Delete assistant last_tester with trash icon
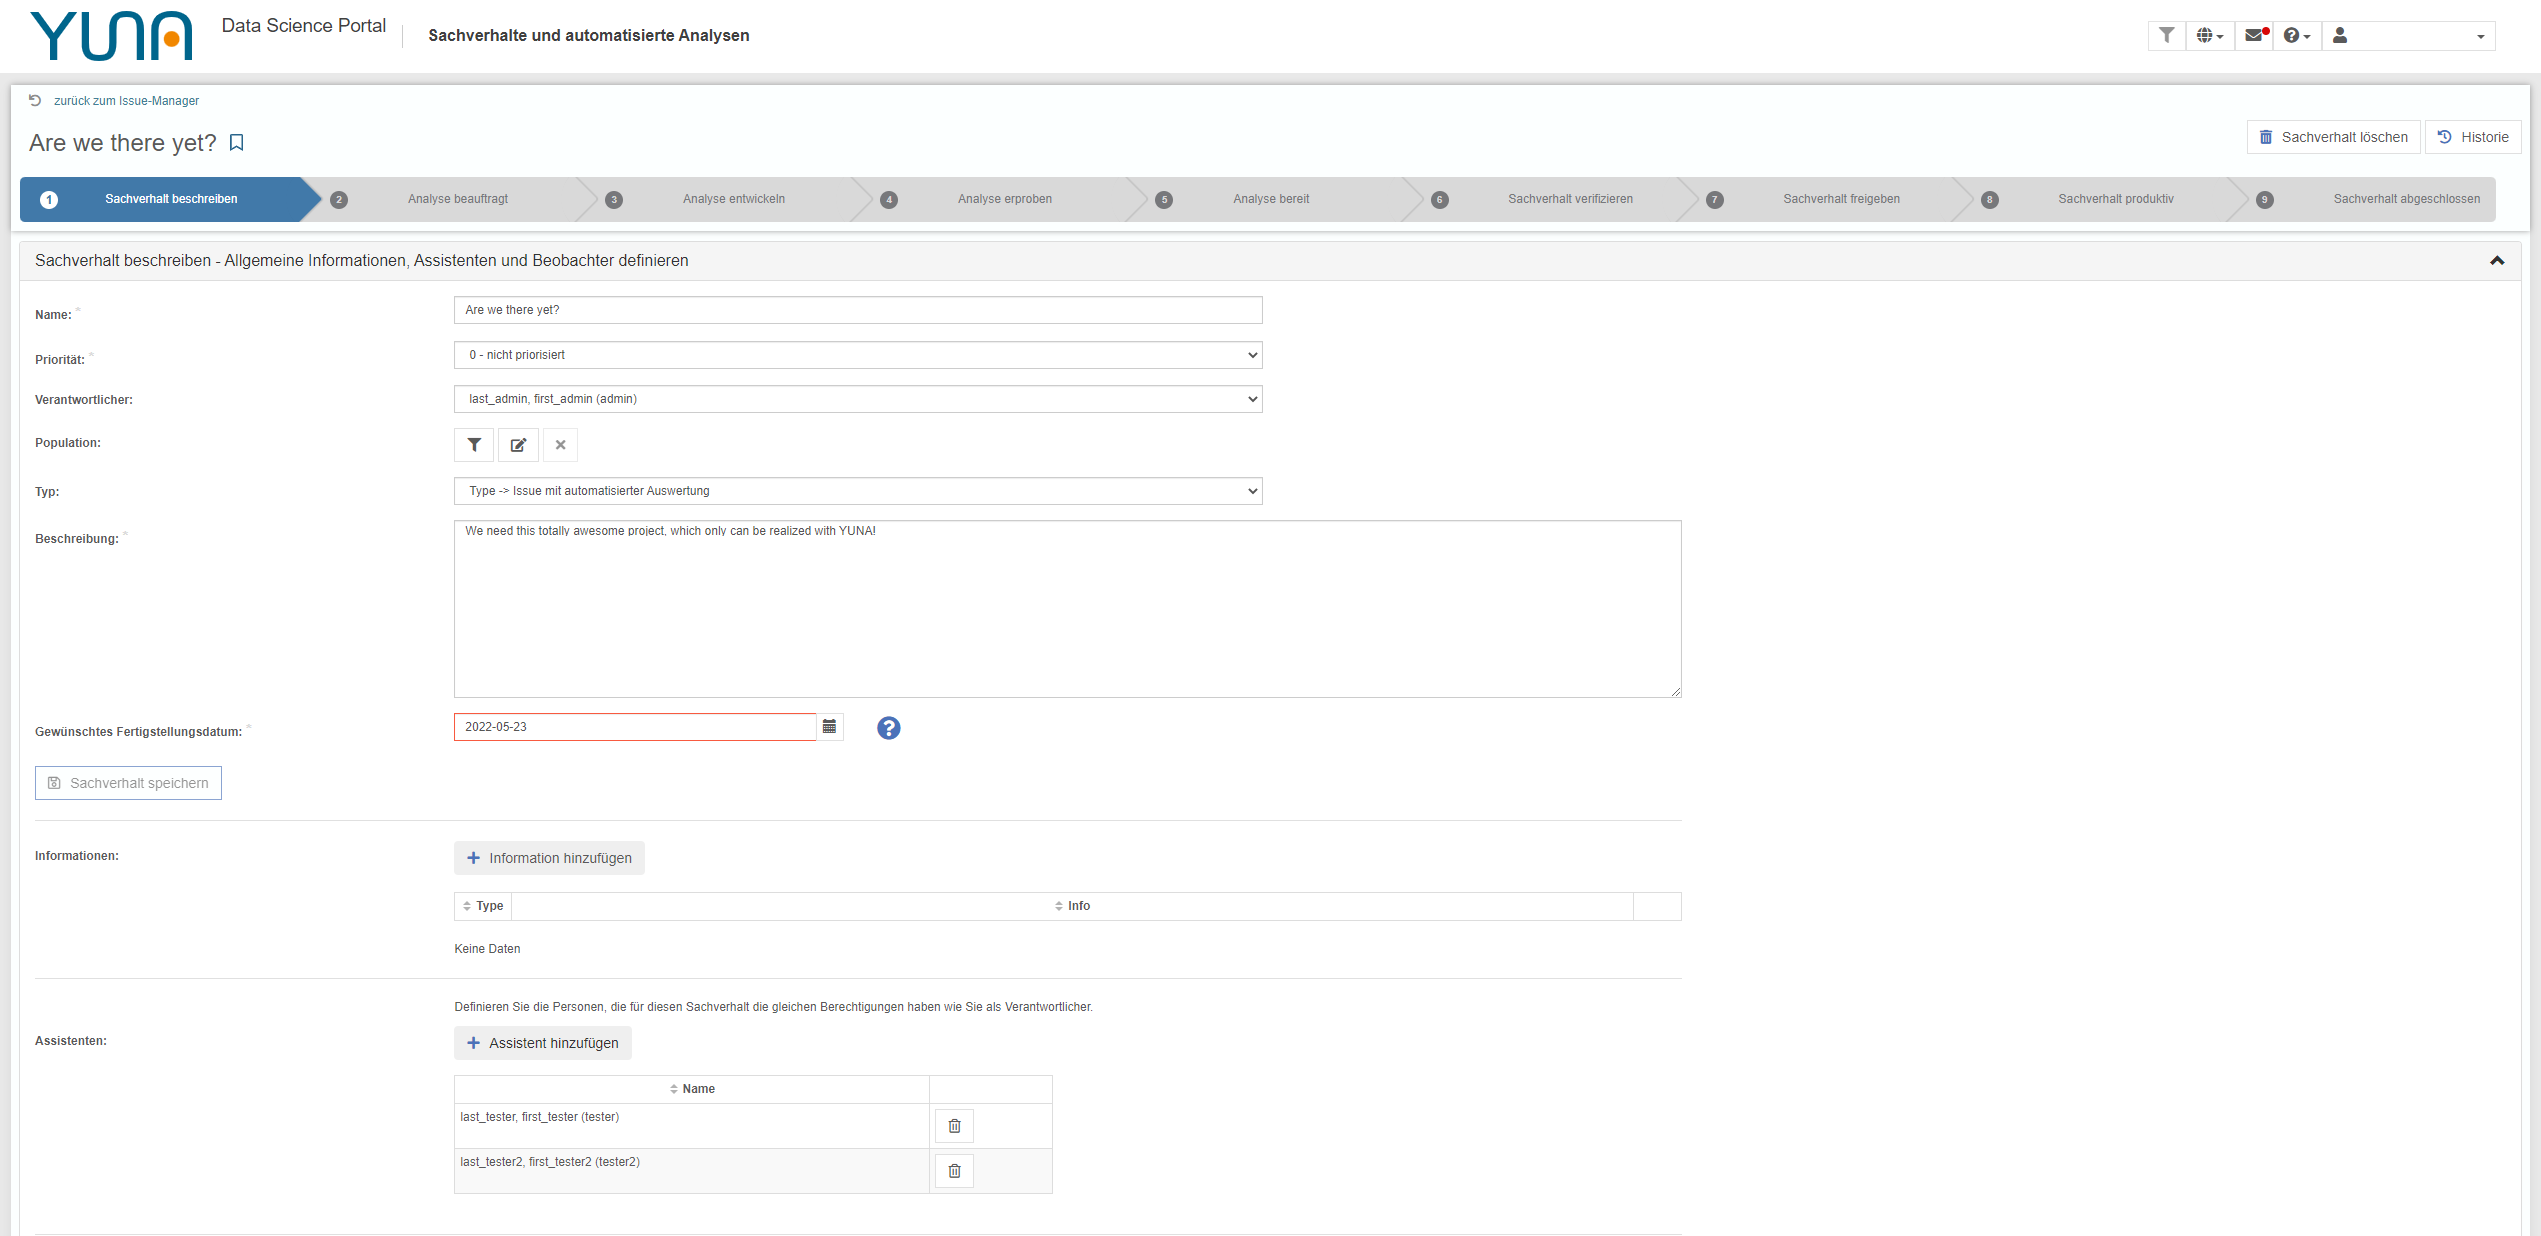This screenshot has height=1236, width=2541. click(x=954, y=1126)
